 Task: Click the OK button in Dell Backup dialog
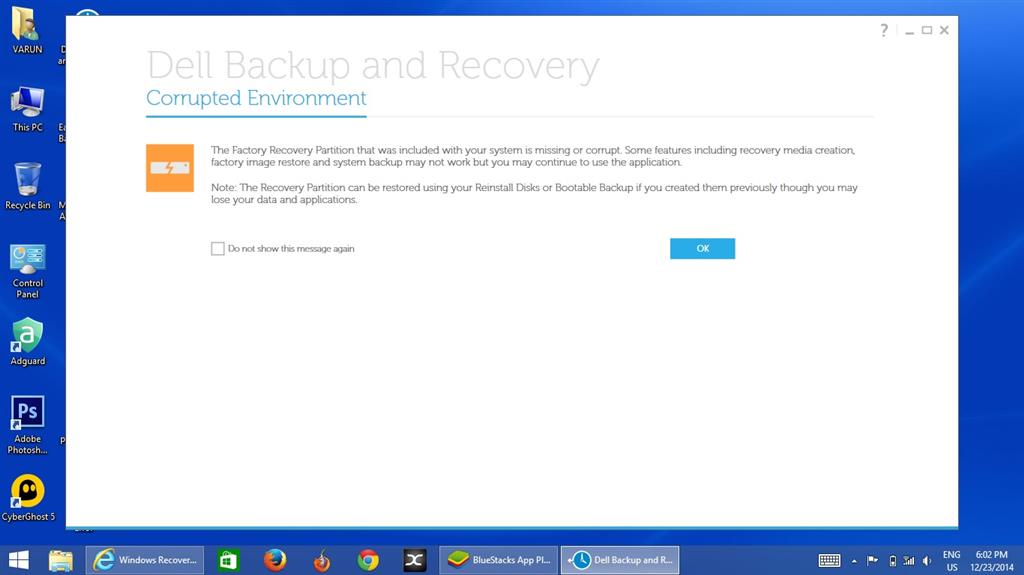point(702,248)
